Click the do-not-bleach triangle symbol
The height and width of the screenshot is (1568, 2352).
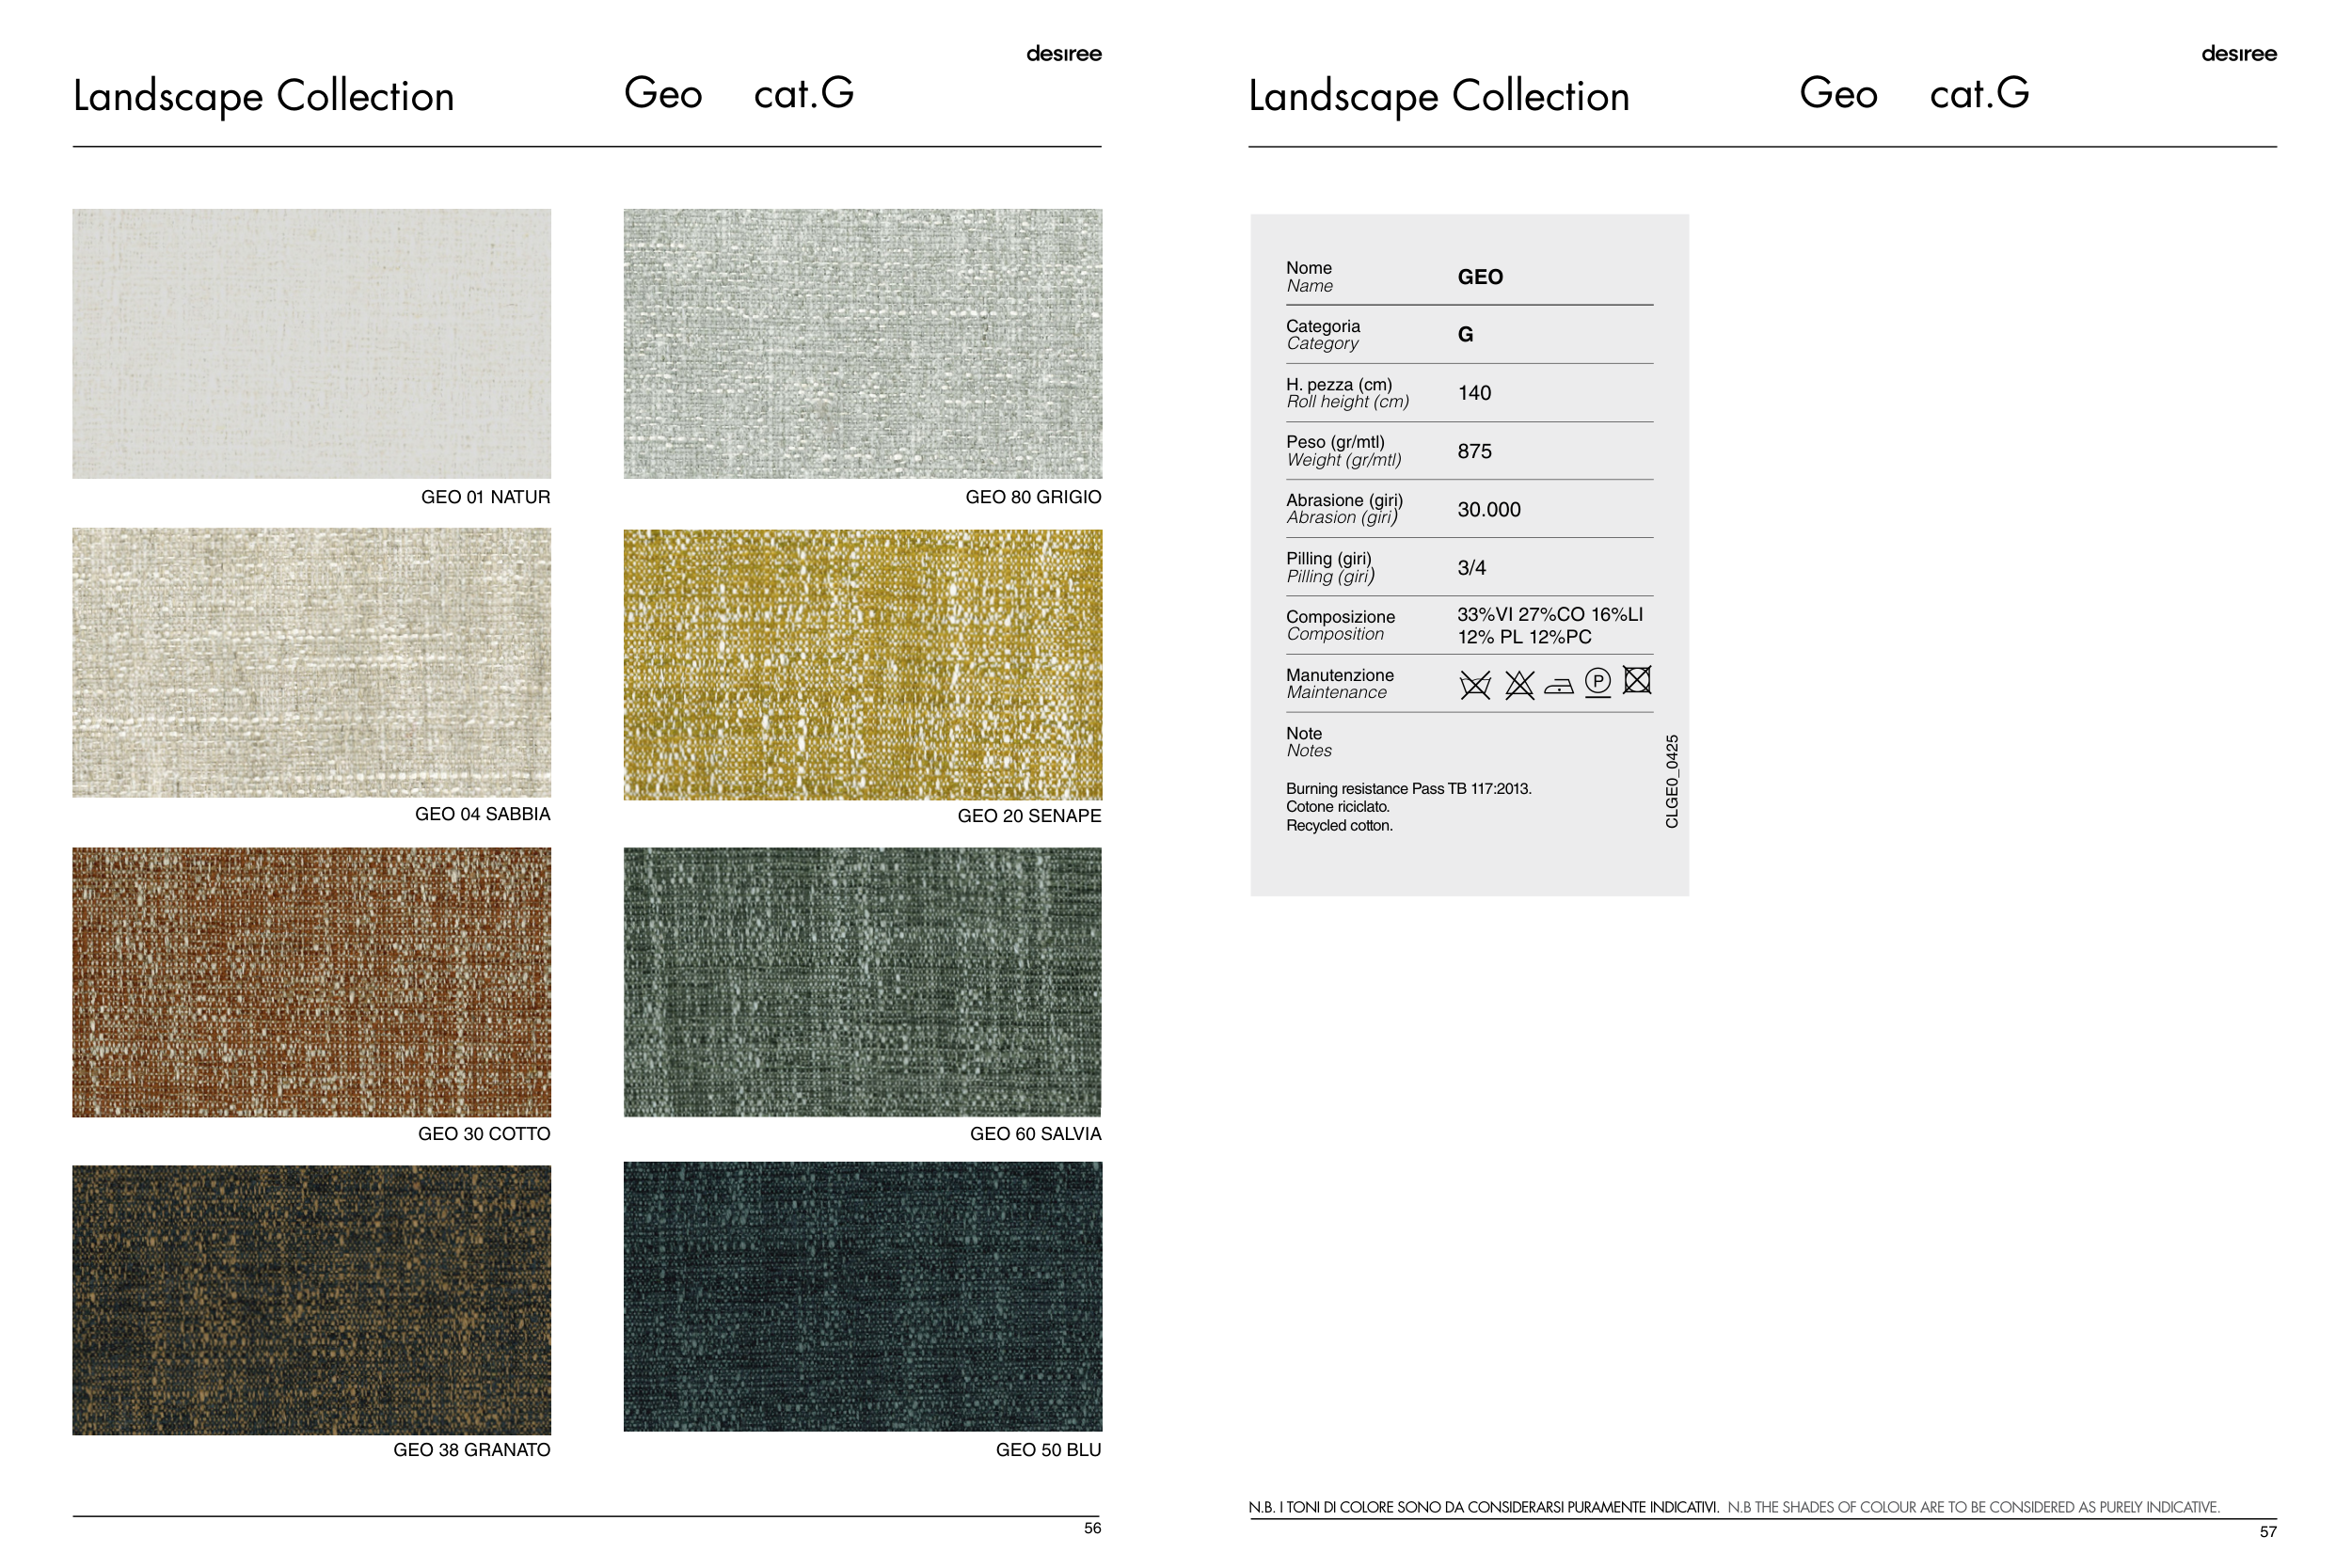1519,685
